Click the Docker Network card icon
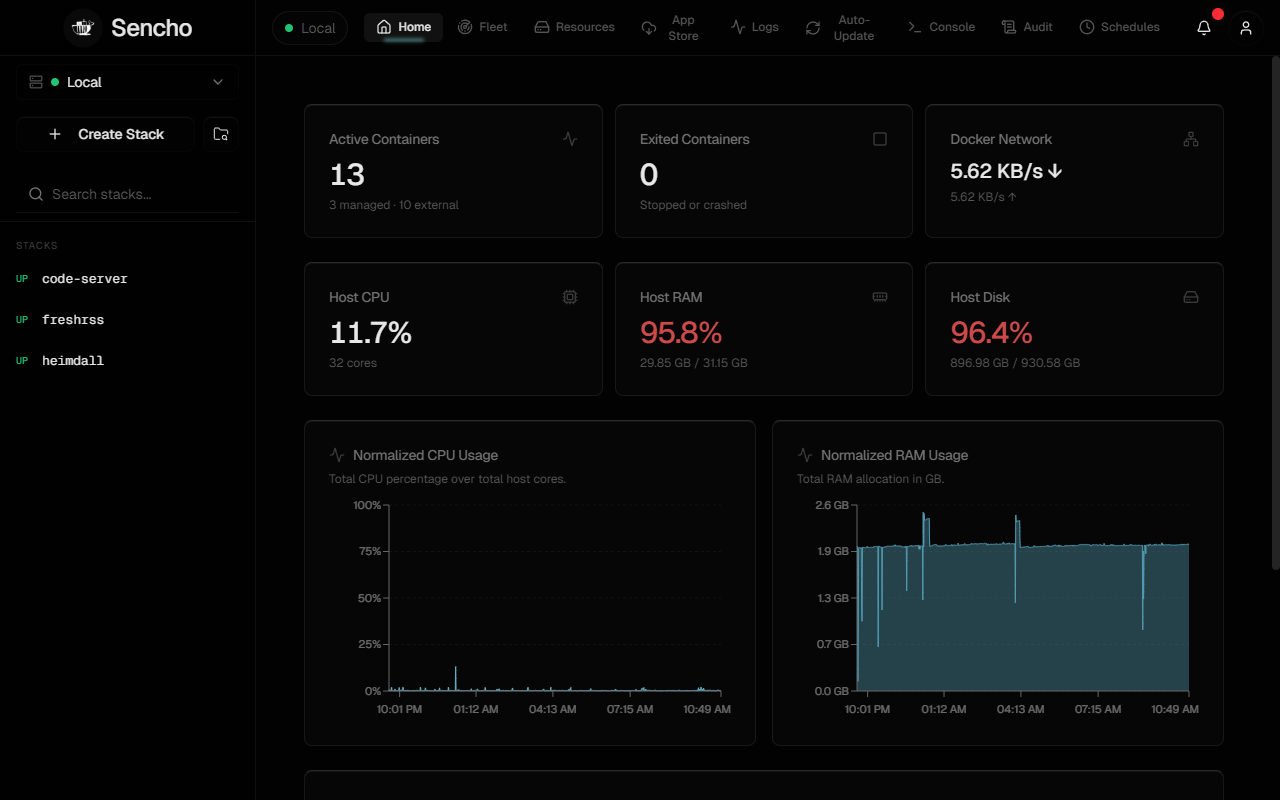The height and width of the screenshot is (800, 1280). [1190, 140]
